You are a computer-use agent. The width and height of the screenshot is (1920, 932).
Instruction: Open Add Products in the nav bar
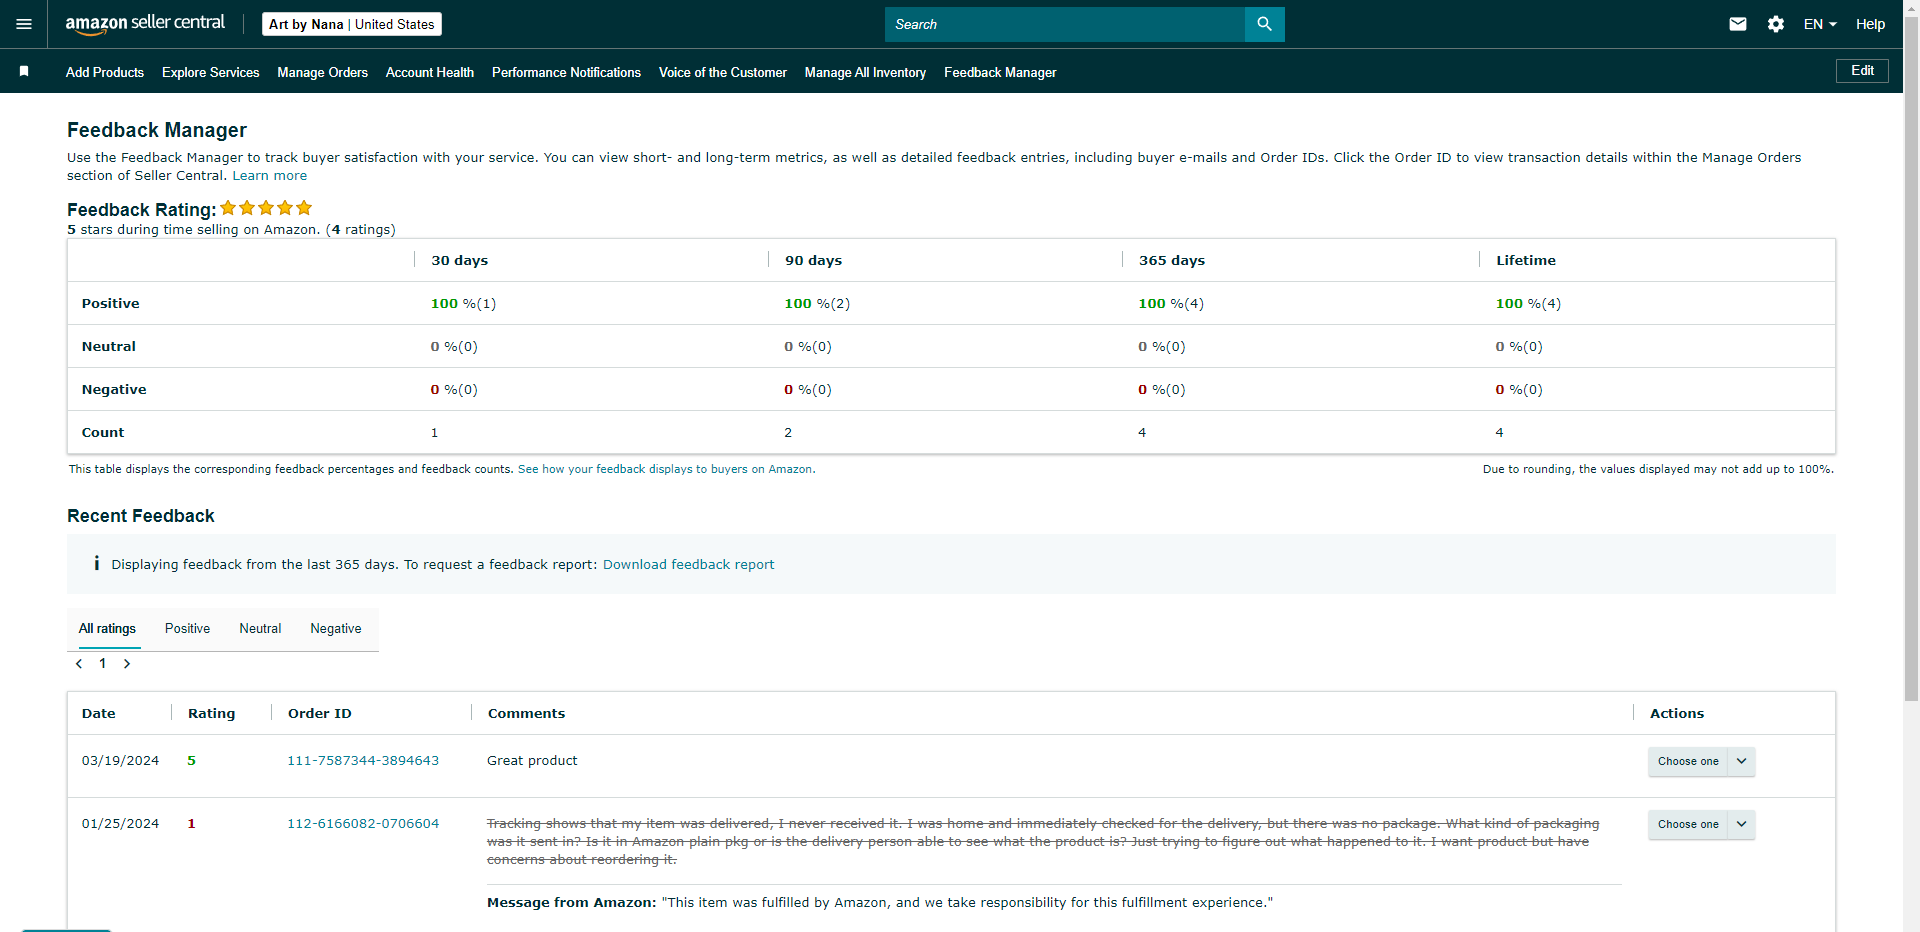coord(105,72)
